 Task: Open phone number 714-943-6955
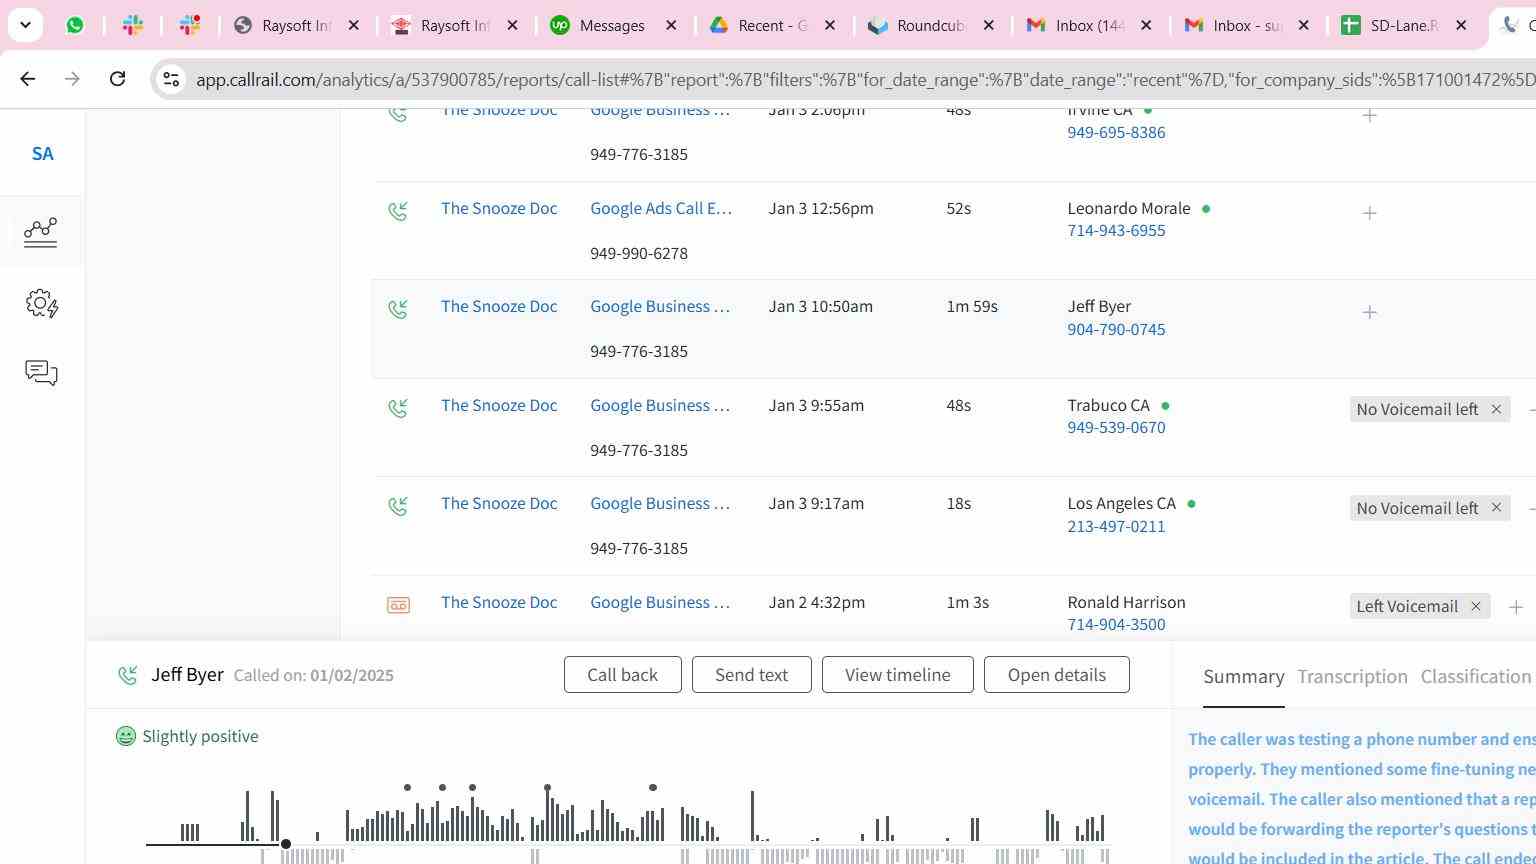(1116, 231)
